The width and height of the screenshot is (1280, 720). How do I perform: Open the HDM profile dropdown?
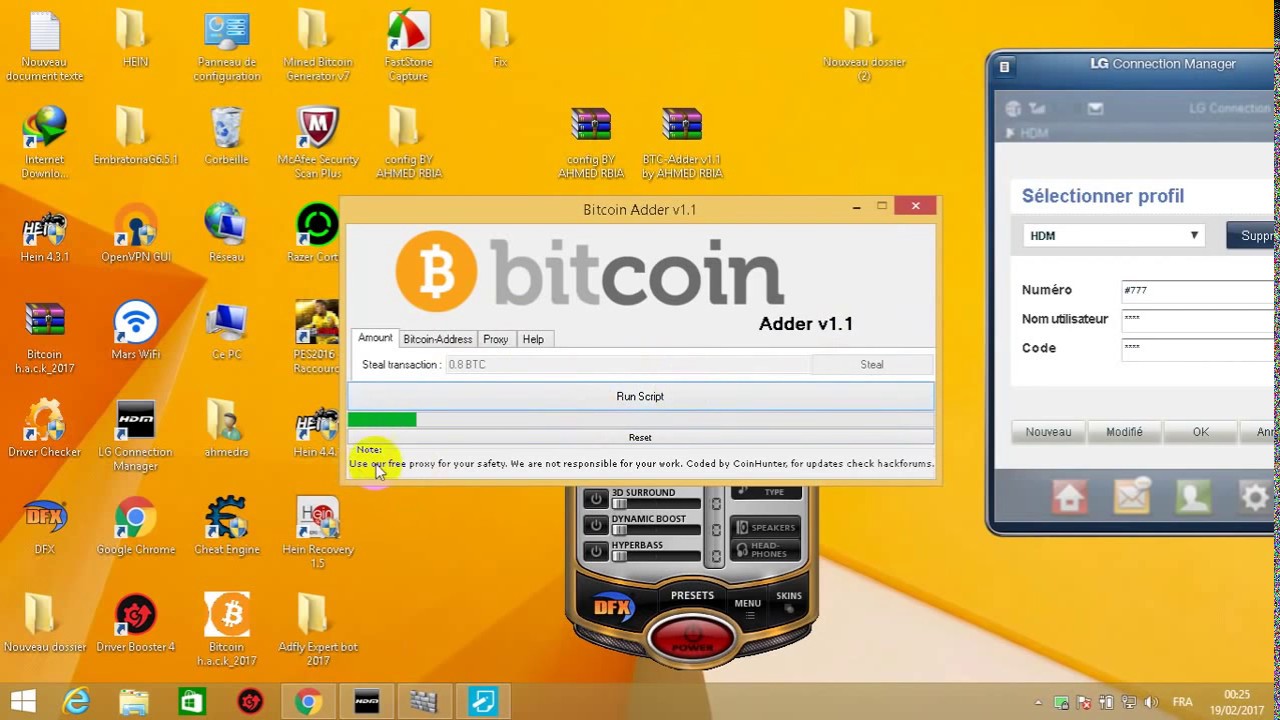pos(1193,235)
